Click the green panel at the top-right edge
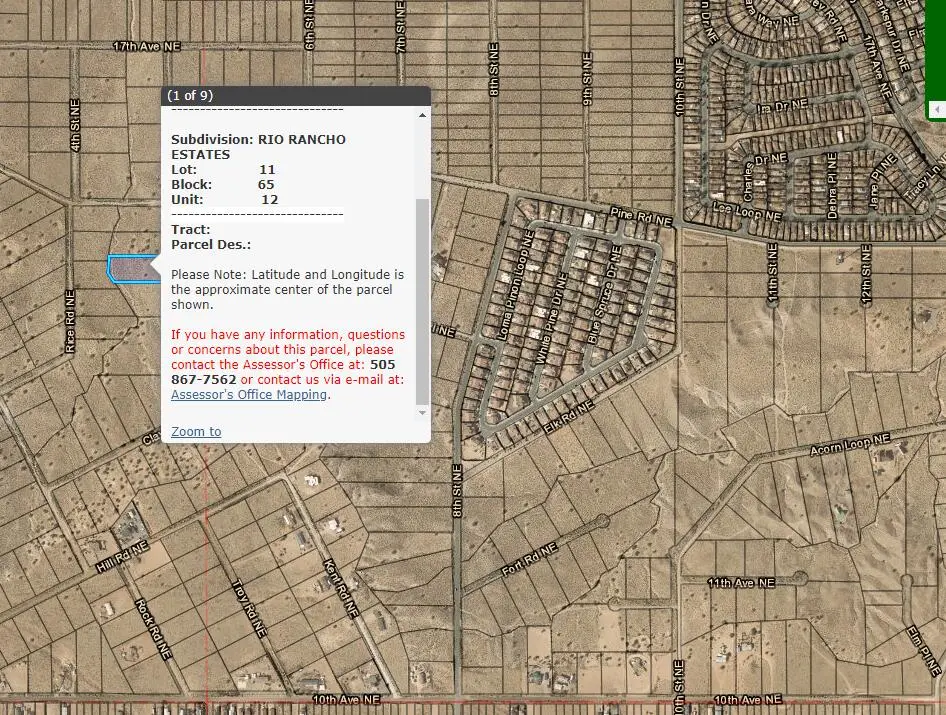Screen dimensions: 946x715 tap(937, 50)
